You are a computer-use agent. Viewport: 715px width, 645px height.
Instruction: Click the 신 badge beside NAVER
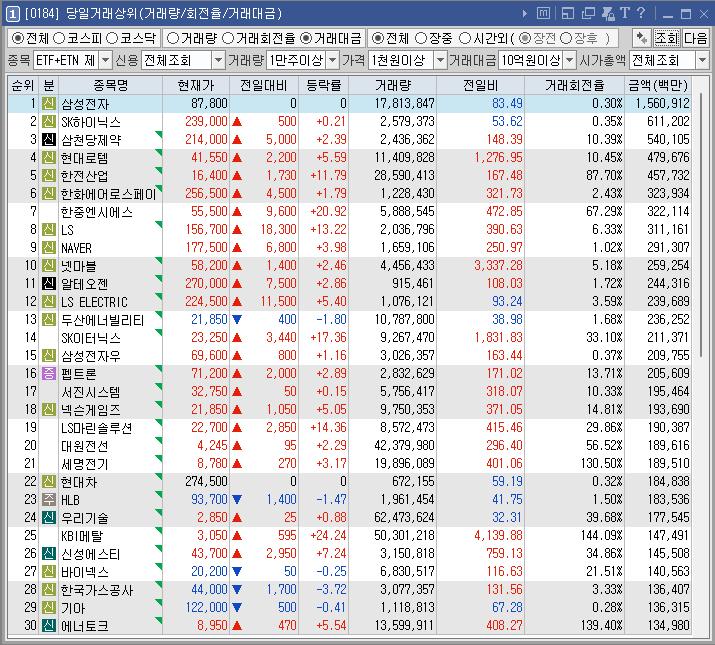click(x=49, y=248)
